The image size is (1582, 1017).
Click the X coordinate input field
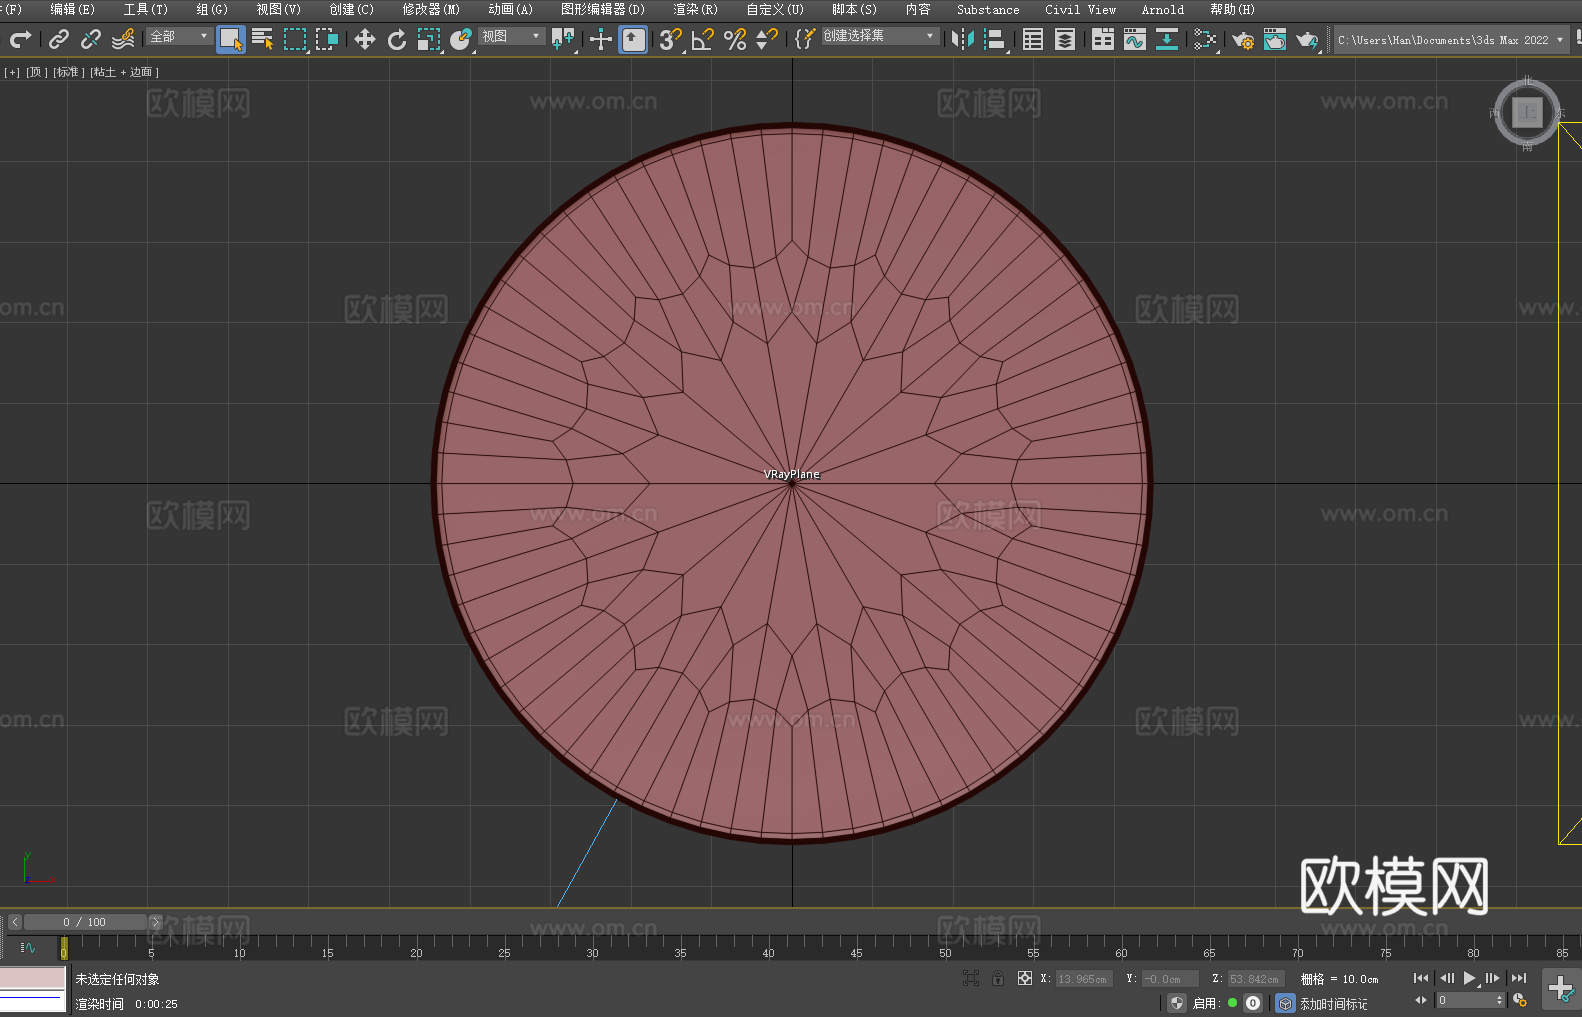pos(1084,979)
